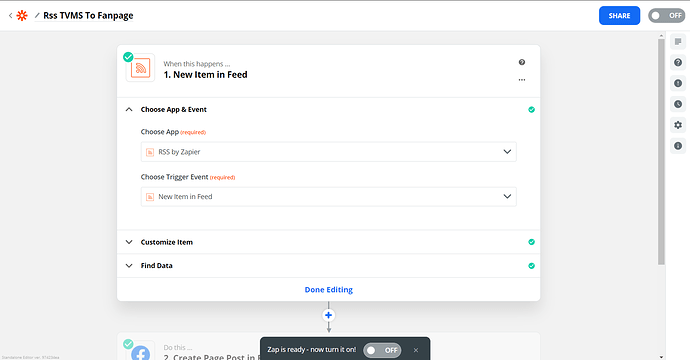Turn on the zap with top-right OFF switch
Viewport: 690px width, 360px height.
(666, 15)
